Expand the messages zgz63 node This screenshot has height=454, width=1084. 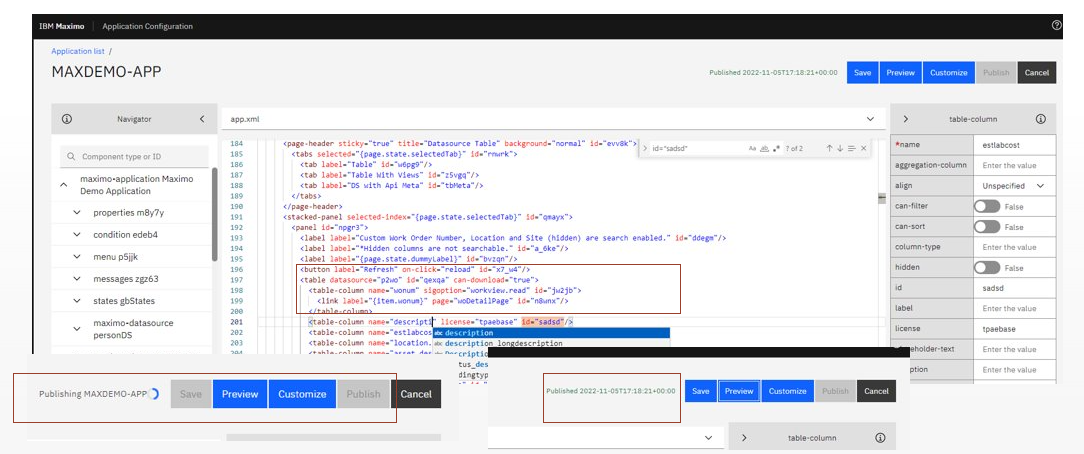(77, 279)
